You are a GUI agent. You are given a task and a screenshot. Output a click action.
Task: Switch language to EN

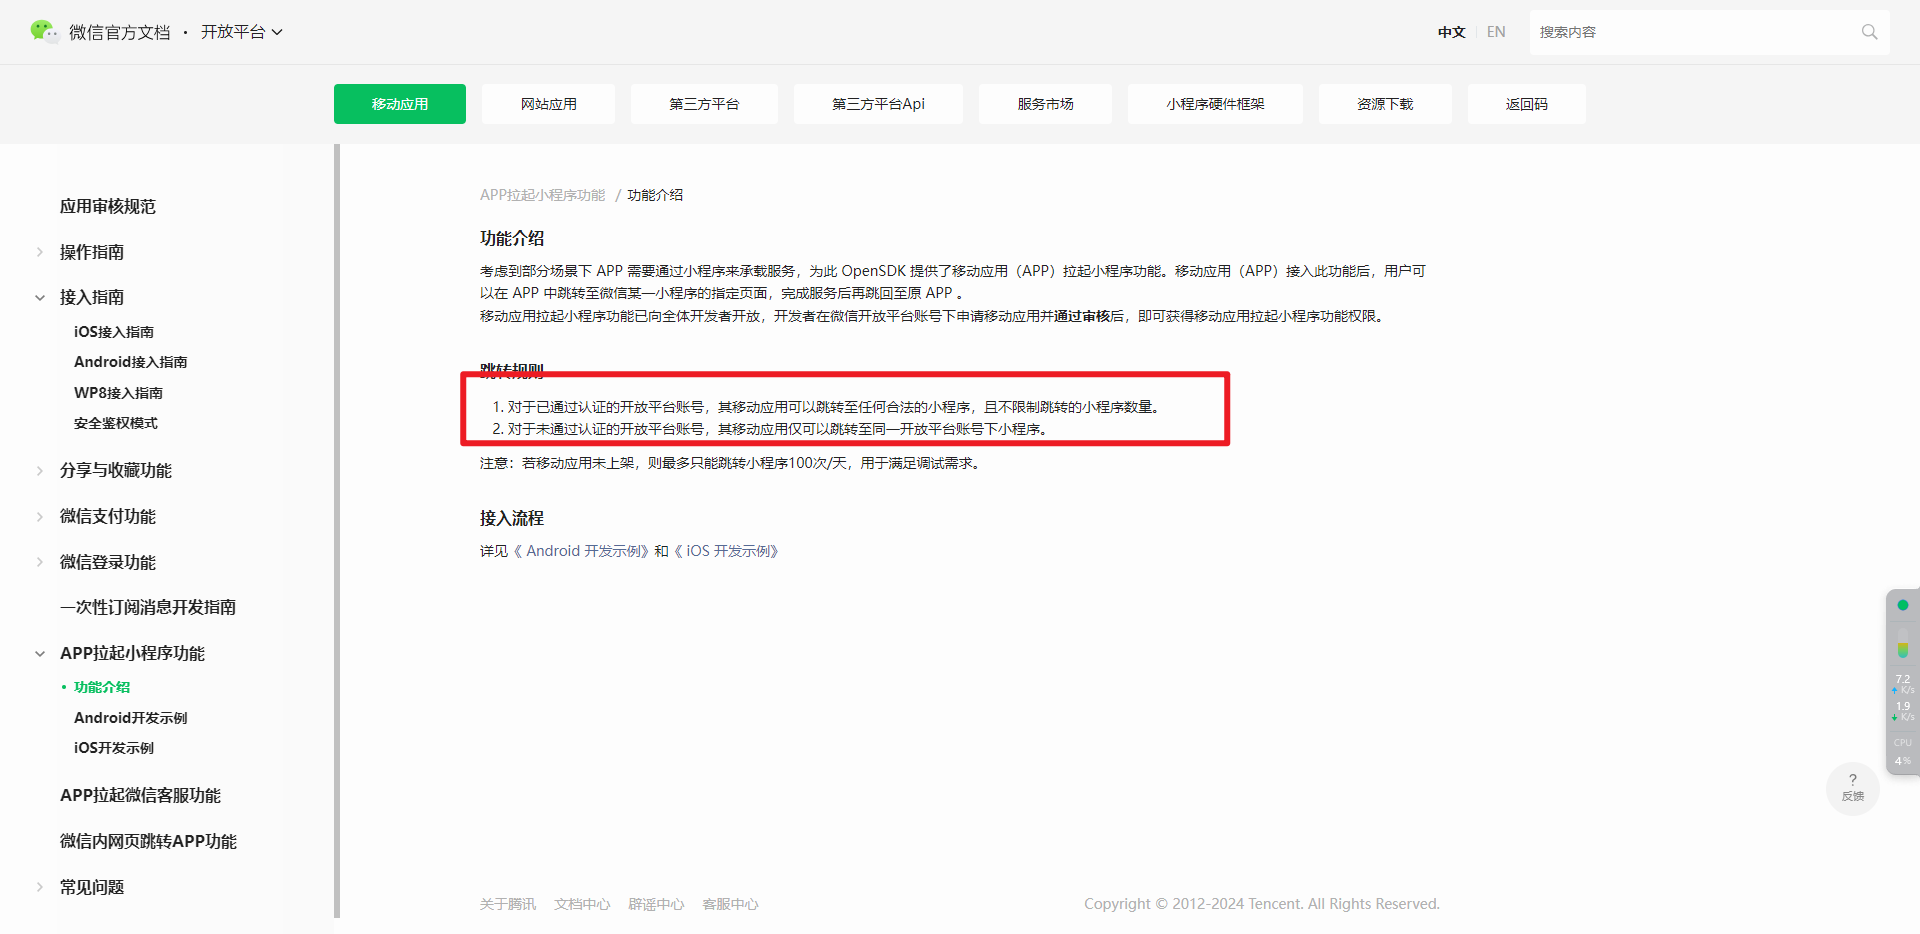(x=1496, y=32)
